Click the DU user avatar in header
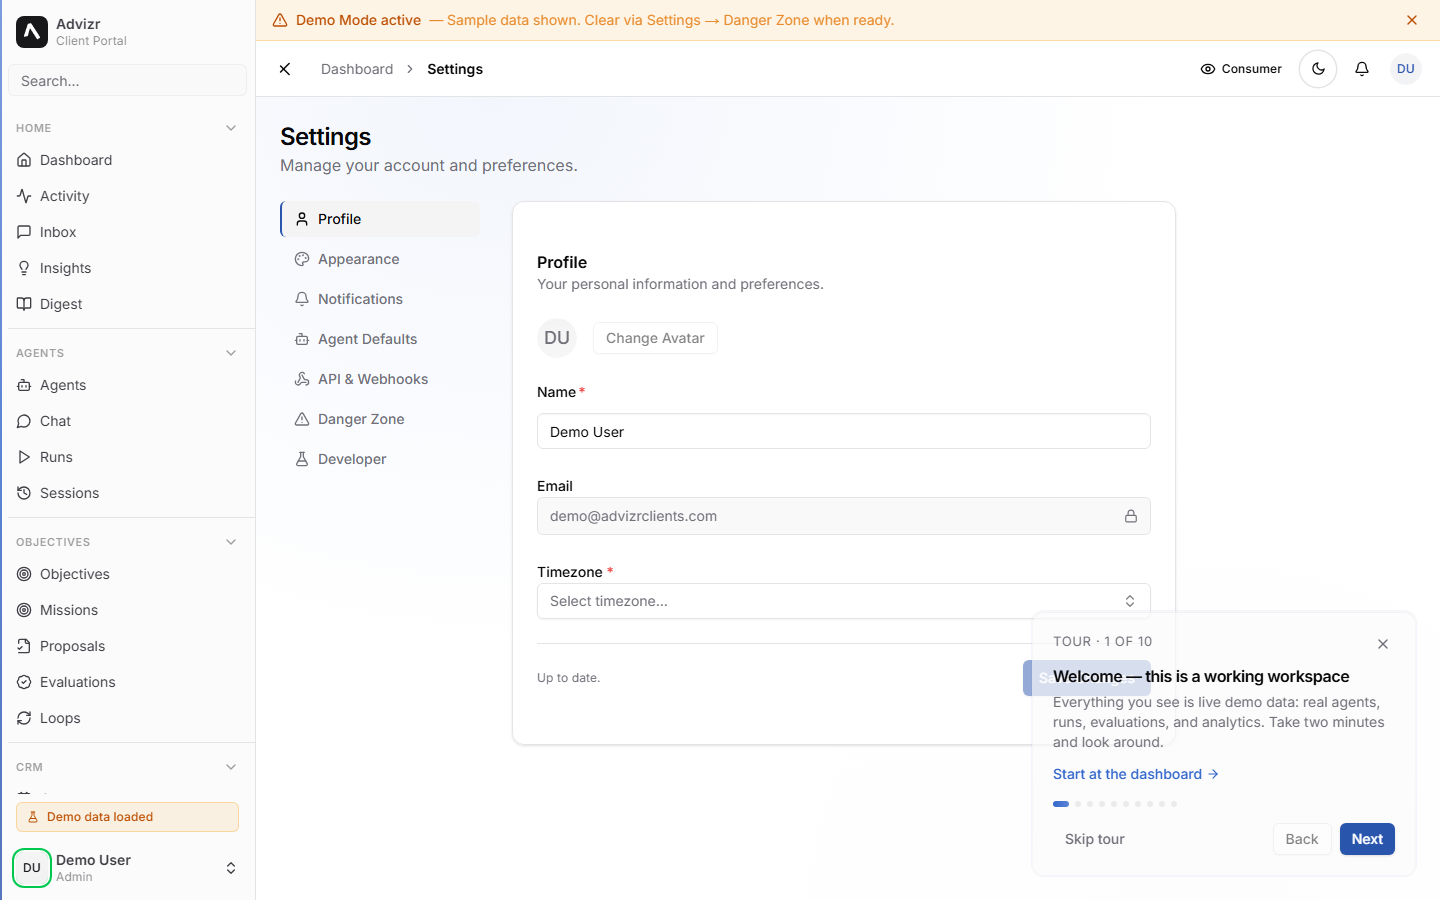 (x=1406, y=69)
